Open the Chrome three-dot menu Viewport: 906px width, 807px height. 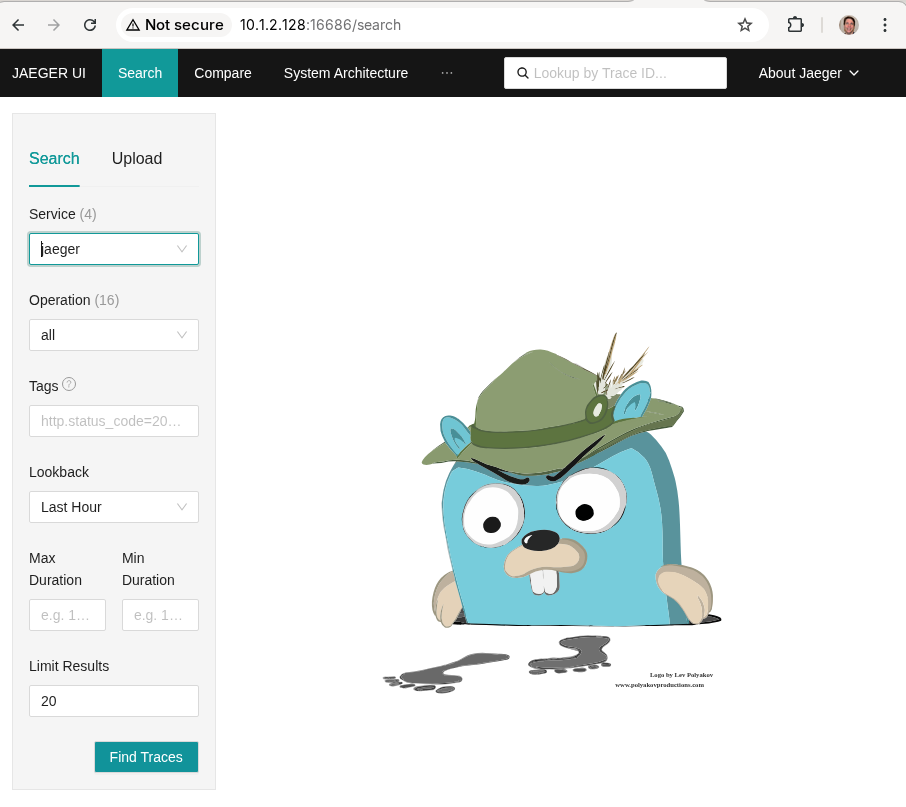click(884, 25)
